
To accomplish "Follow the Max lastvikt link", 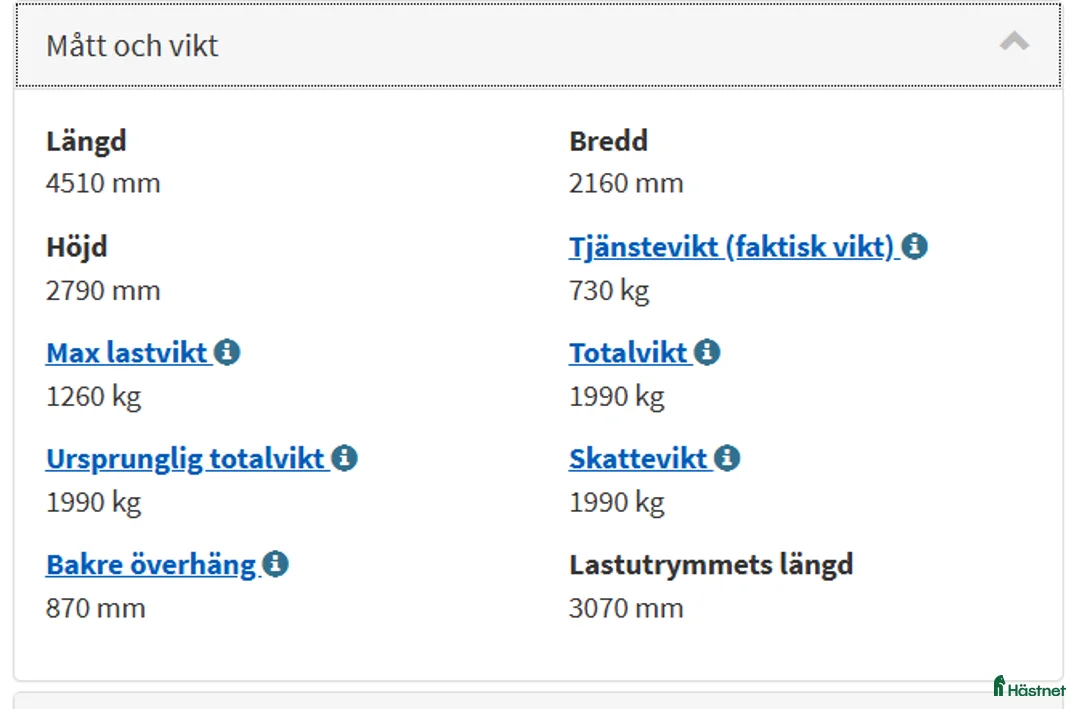I will pos(127,353).
